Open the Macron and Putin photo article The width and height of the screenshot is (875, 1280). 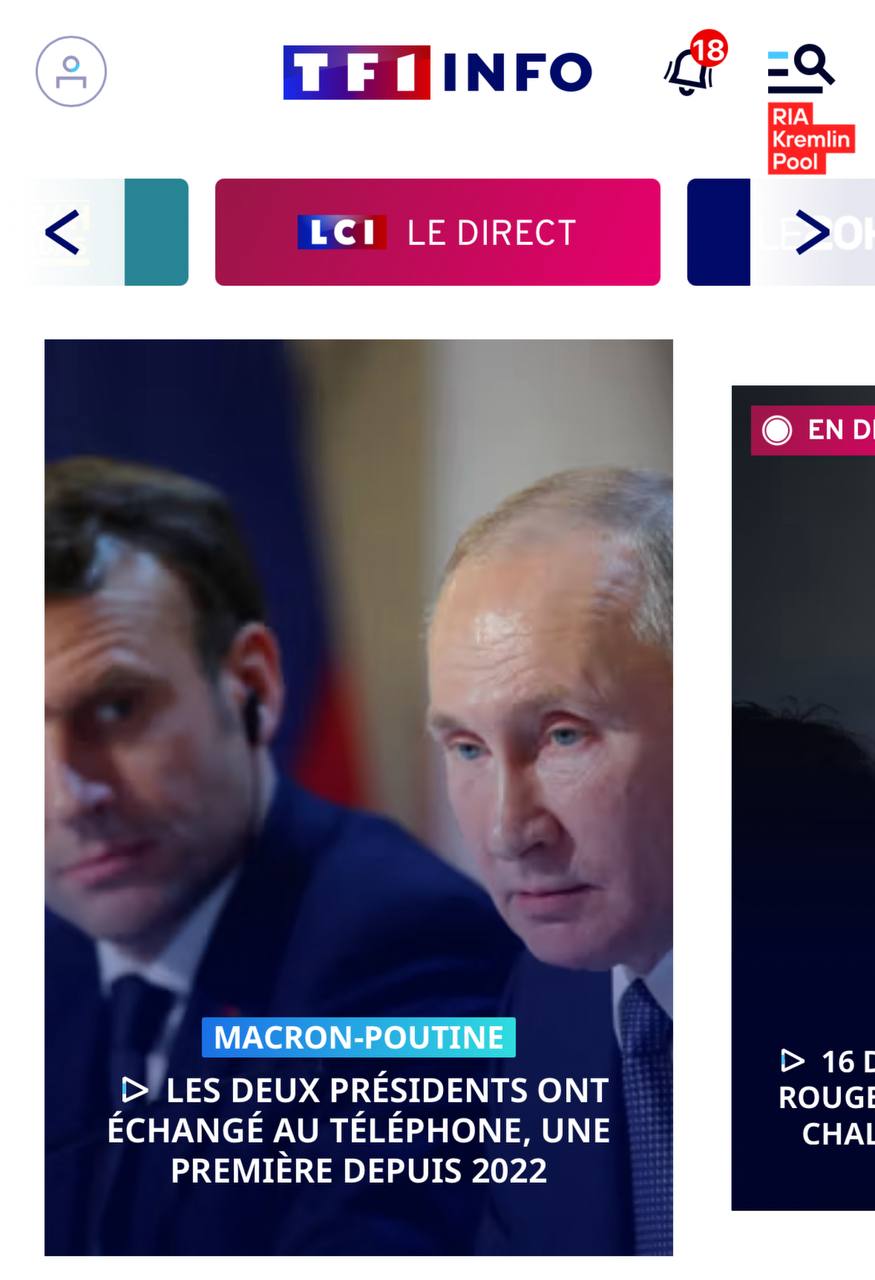[358, 797]
